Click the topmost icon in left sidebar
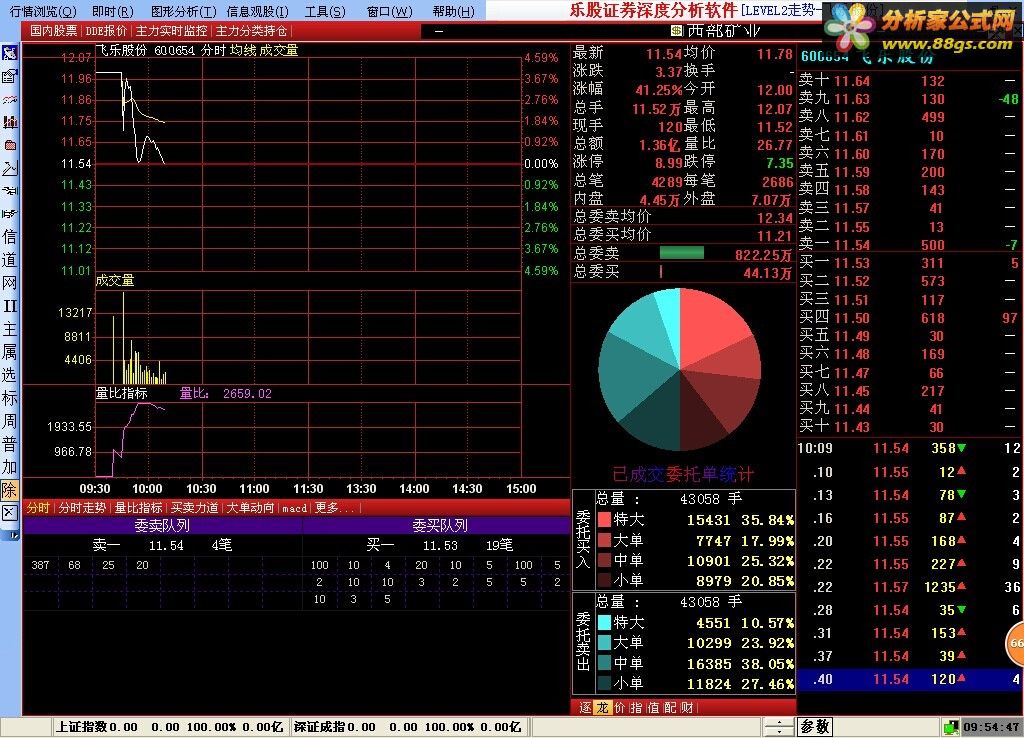Screen dimensions: 1024x738 (x=9, y=54)
